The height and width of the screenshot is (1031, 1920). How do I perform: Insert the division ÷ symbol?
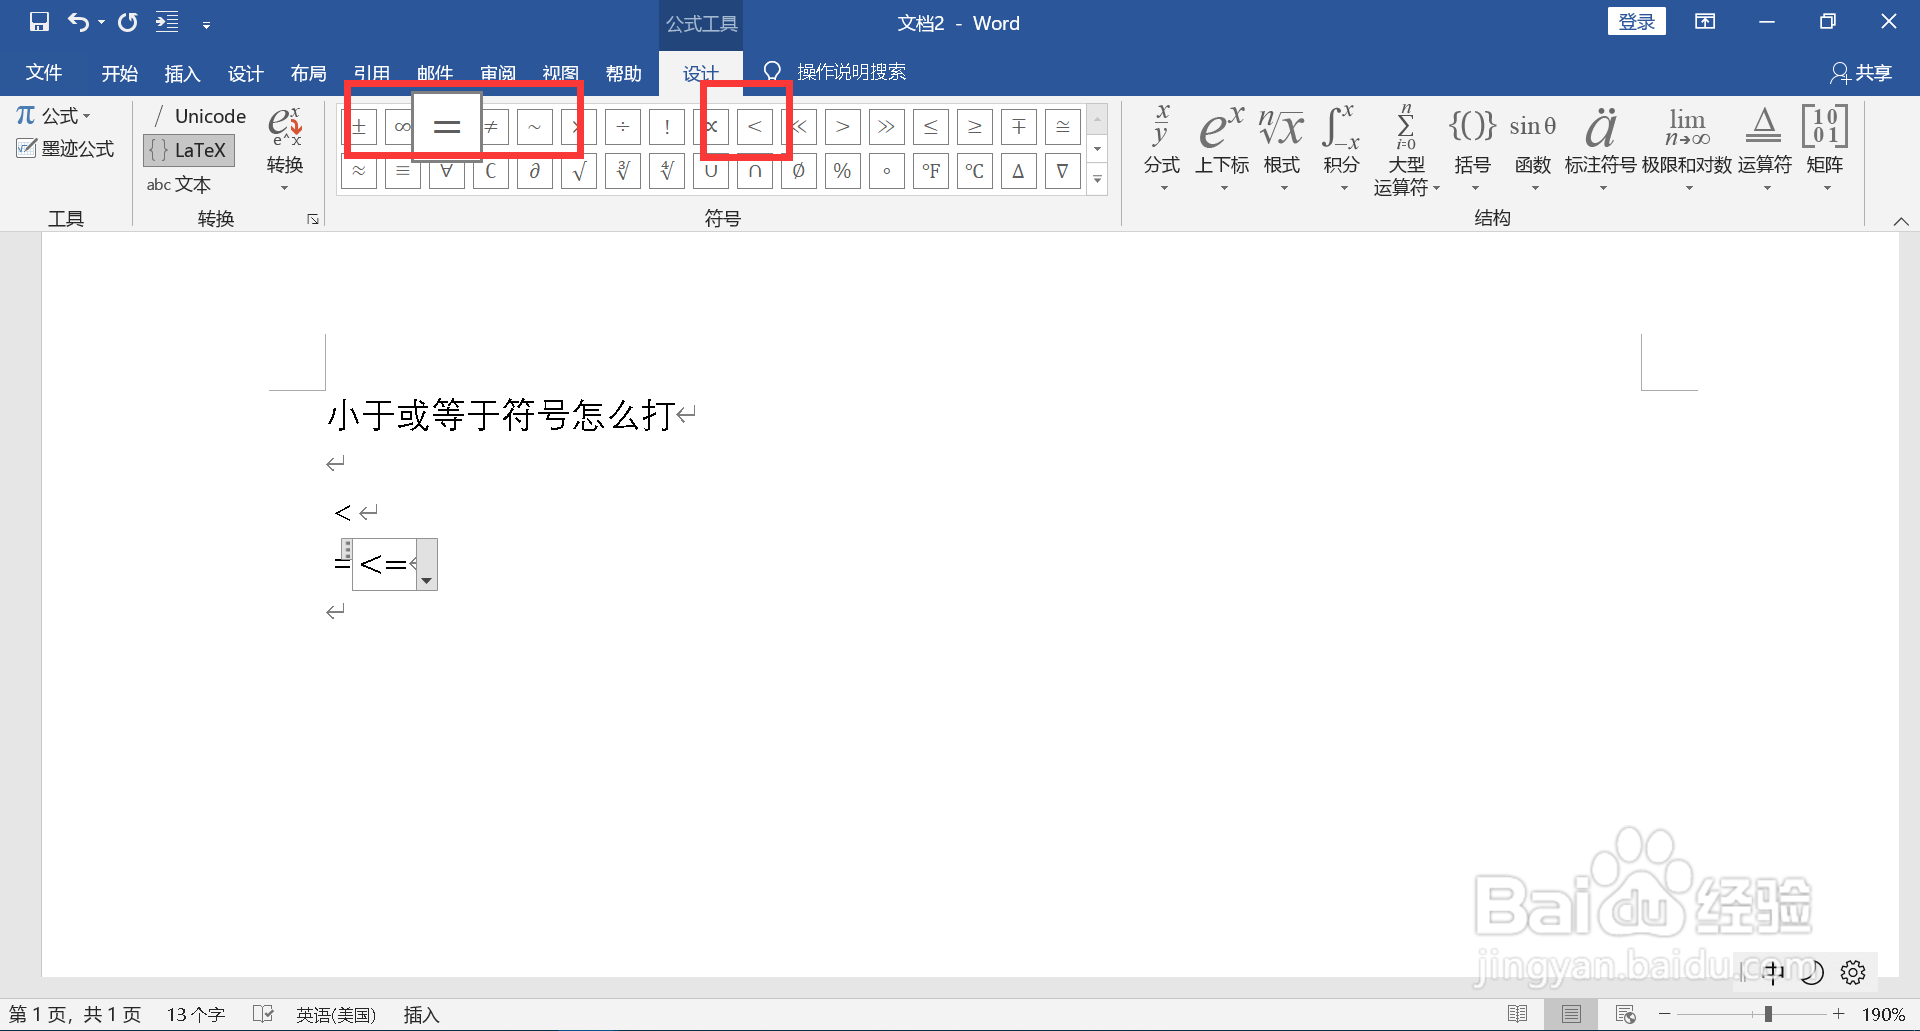[623, 127]
